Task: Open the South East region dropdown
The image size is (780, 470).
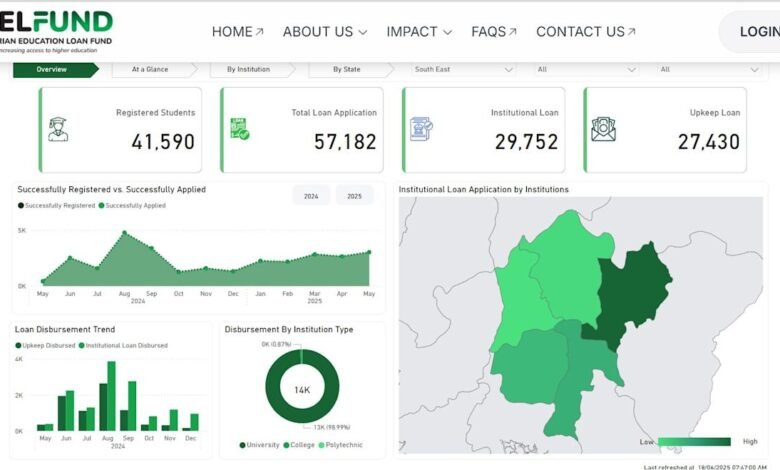Action: (x=464, y=70)
